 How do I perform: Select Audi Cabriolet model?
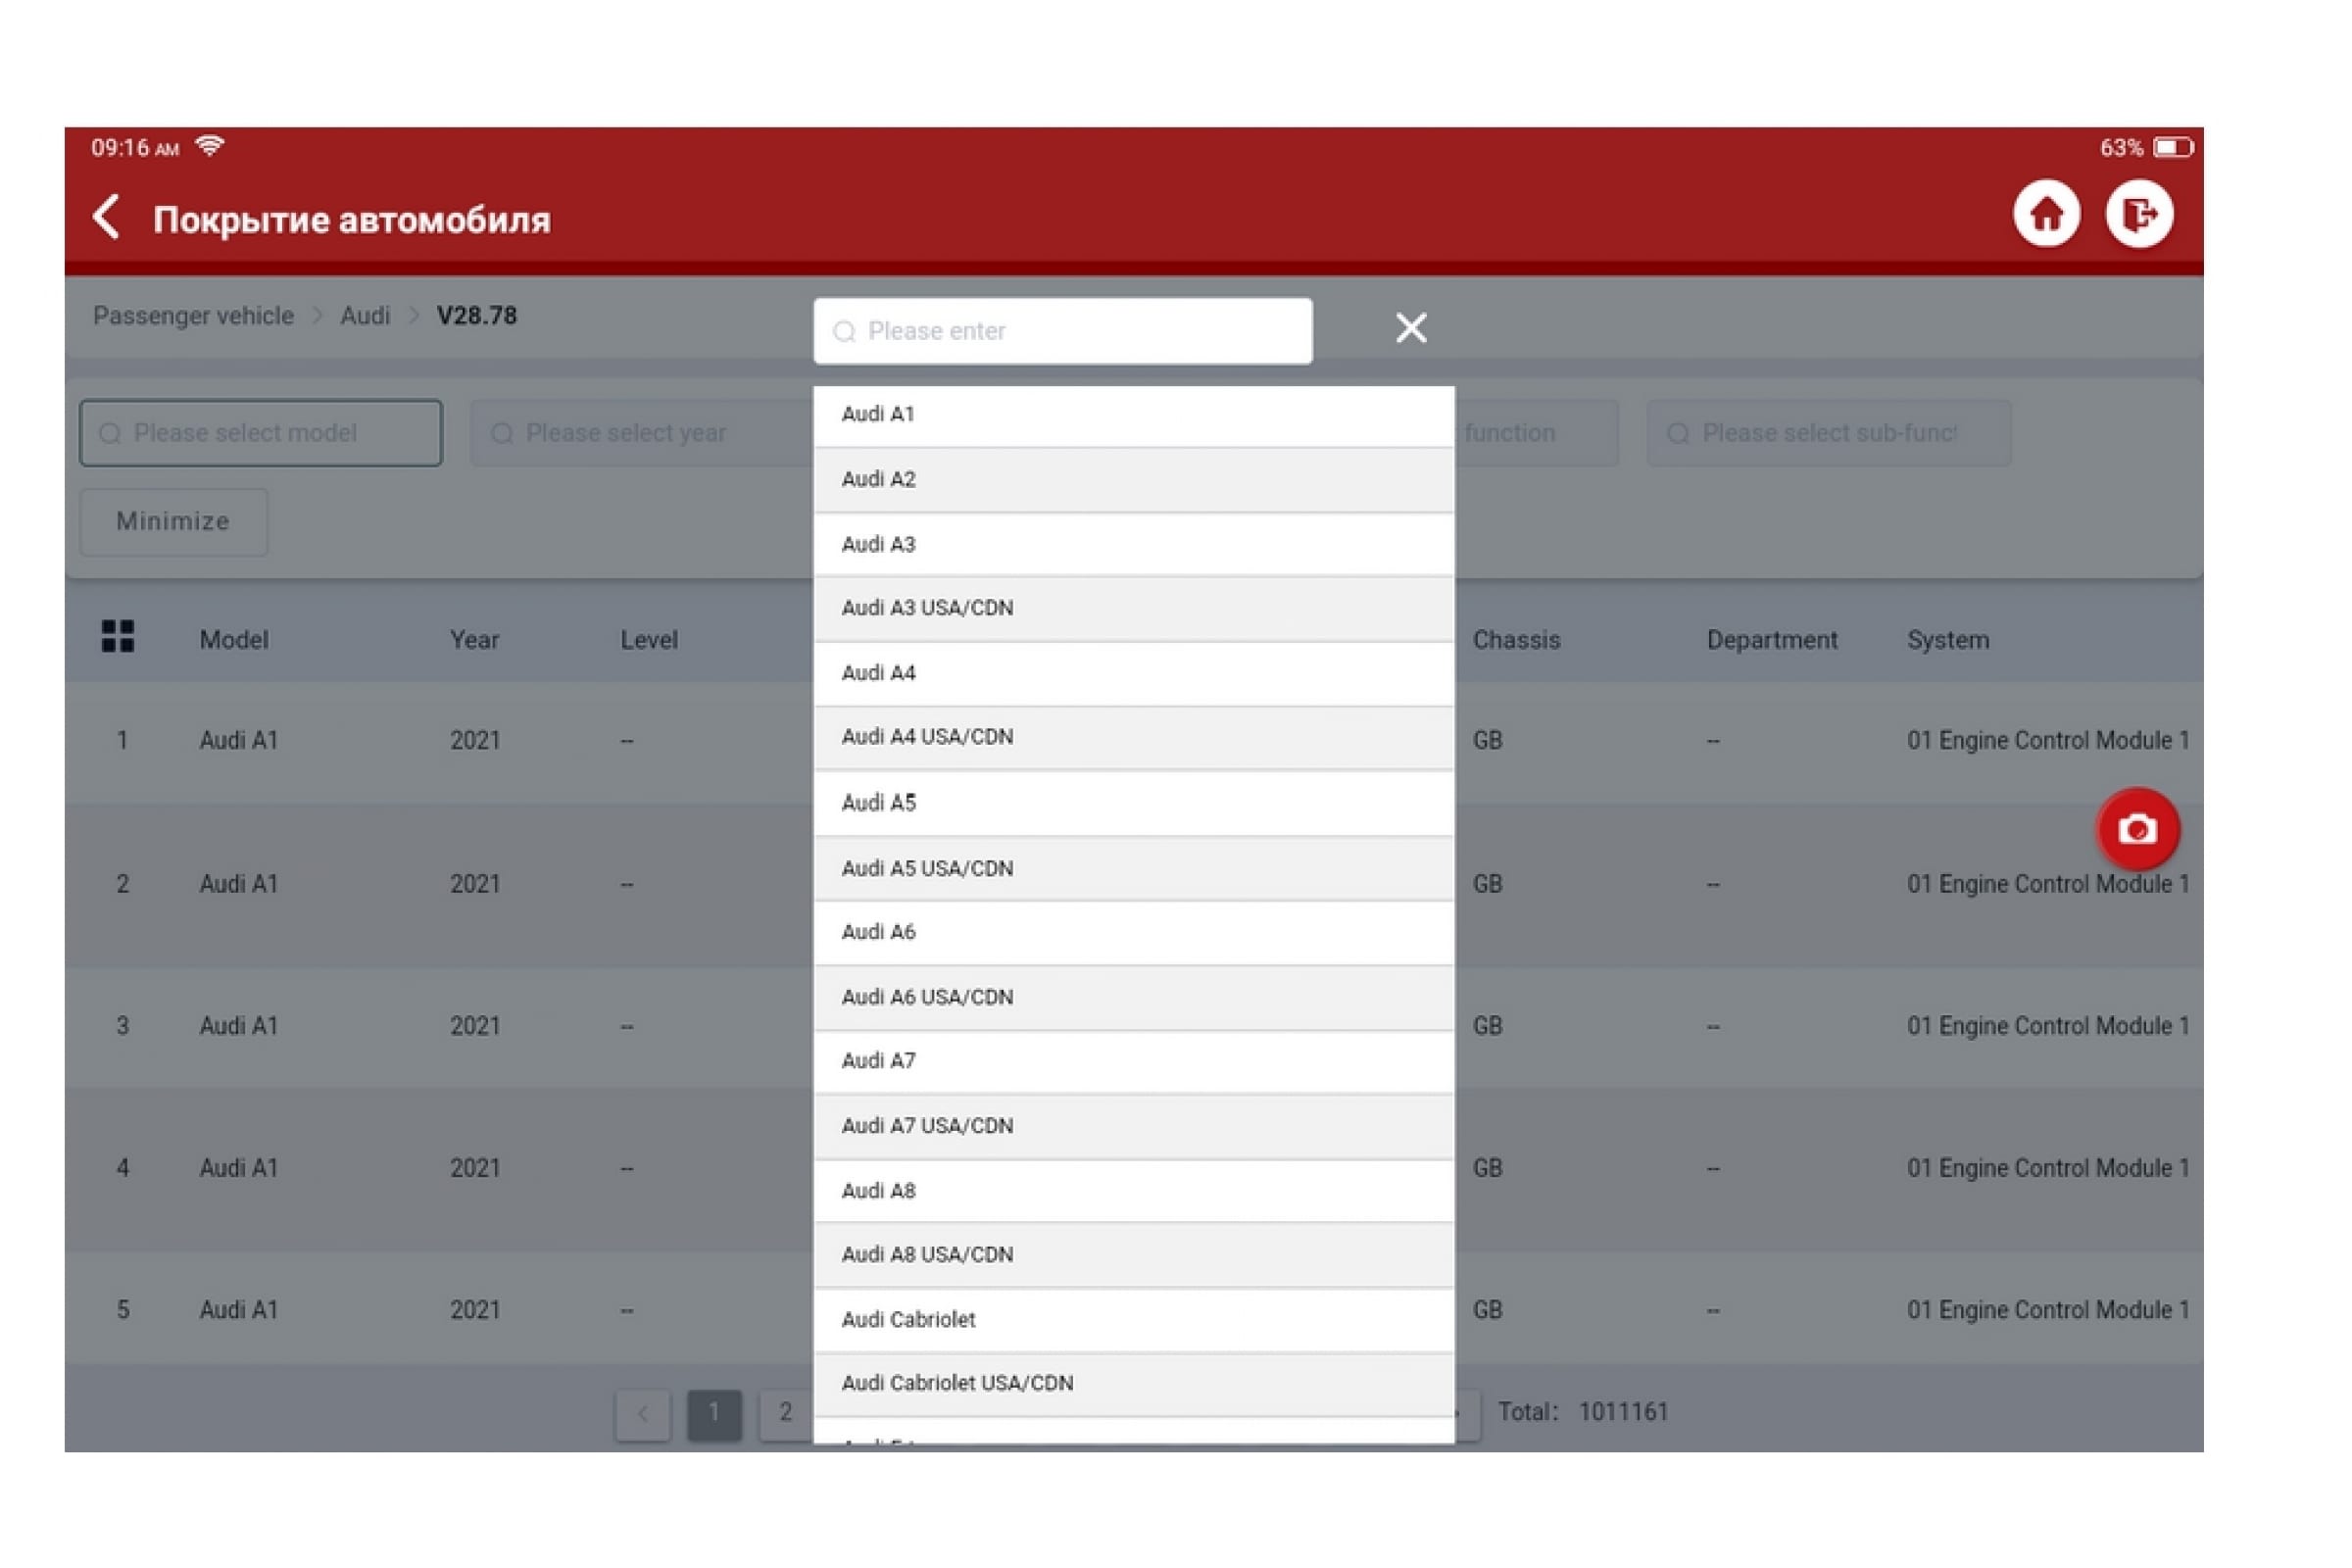(x=1134, y=1321)
